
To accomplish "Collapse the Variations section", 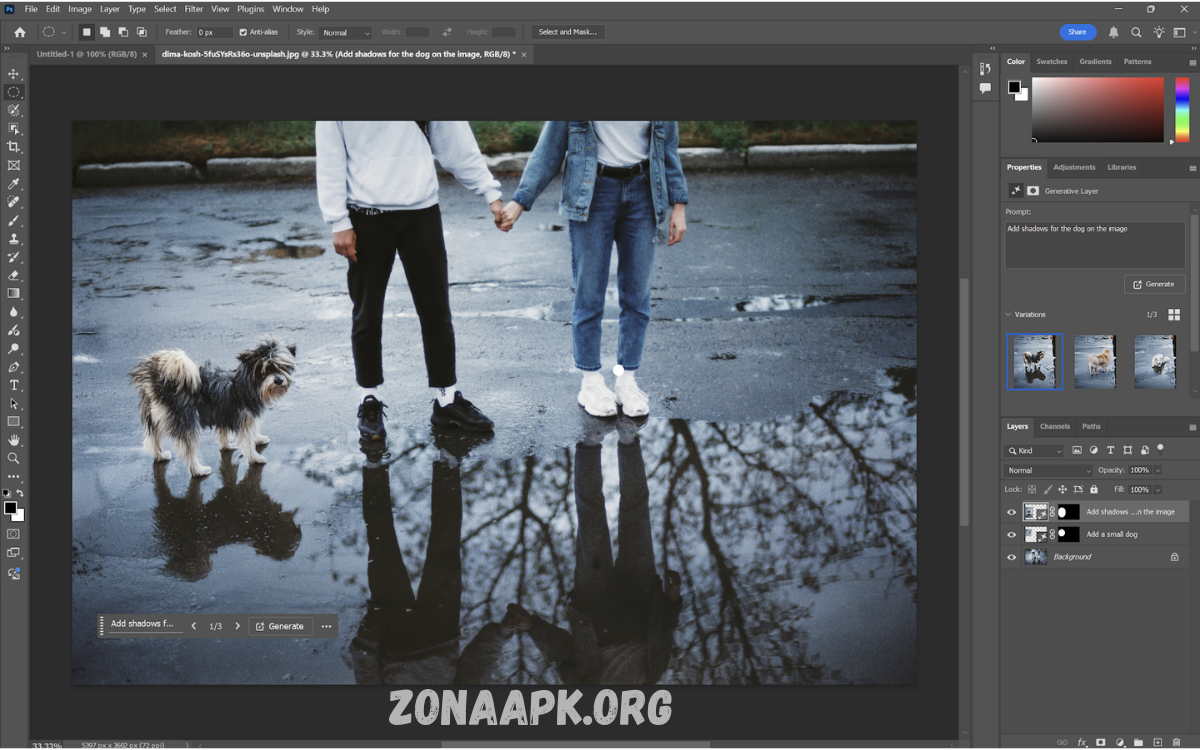I will pos(1009,315).
